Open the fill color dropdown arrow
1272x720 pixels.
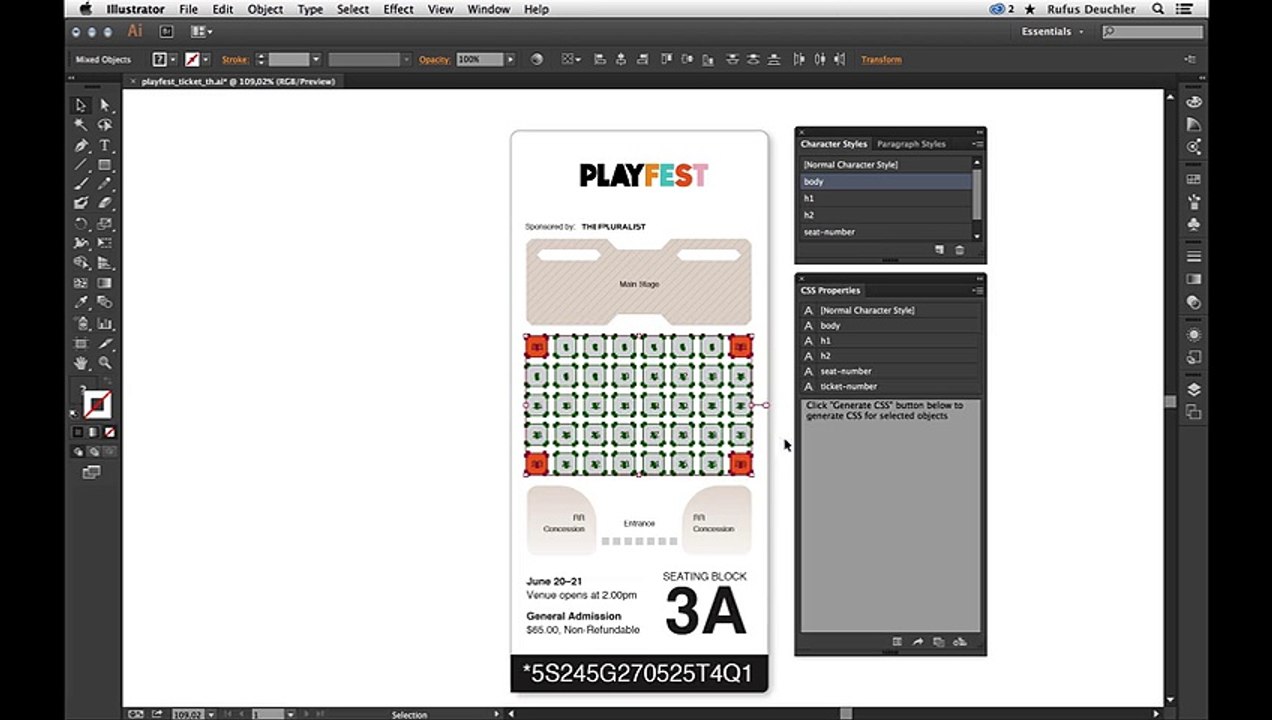click(173, 60)
